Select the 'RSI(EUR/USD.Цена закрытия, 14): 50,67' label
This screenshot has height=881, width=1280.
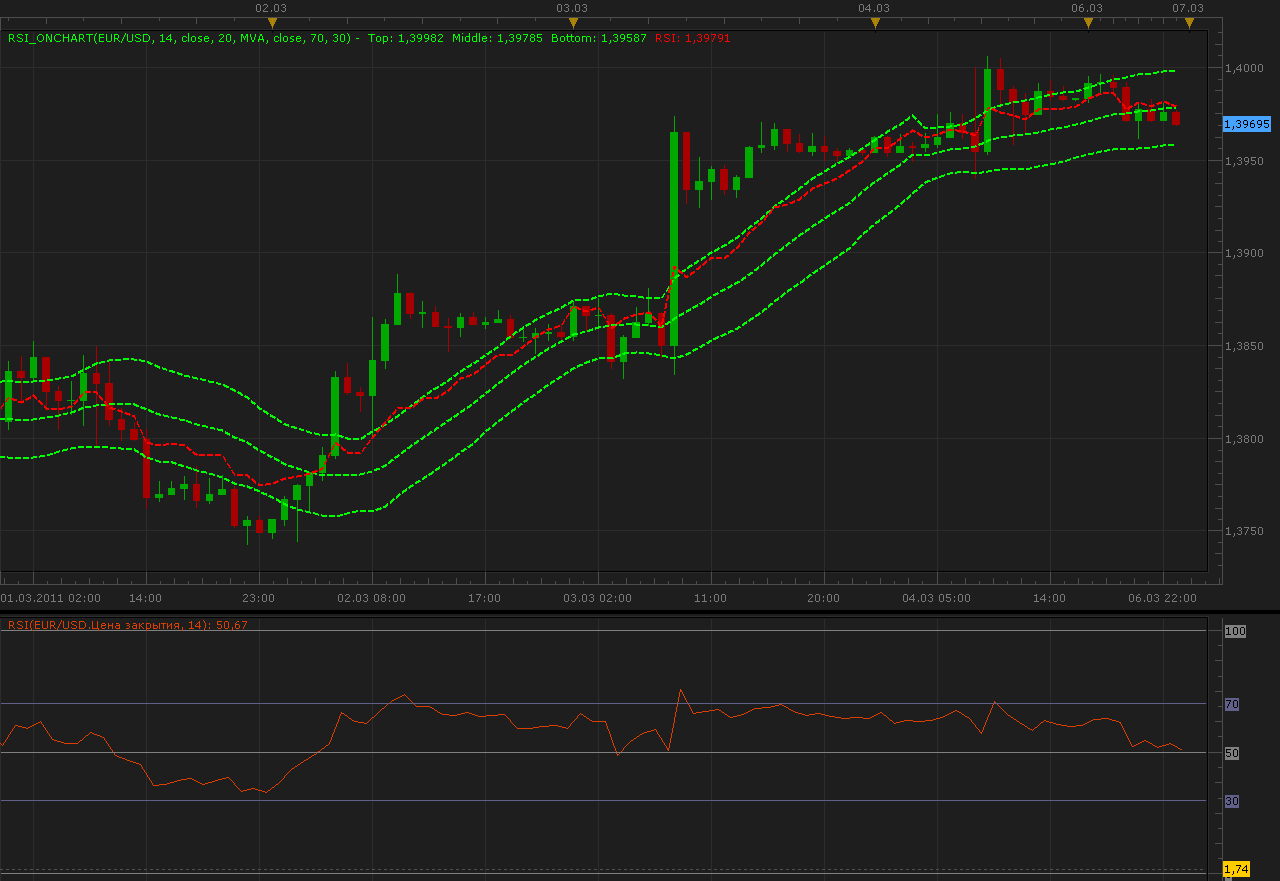coord(128,625)
